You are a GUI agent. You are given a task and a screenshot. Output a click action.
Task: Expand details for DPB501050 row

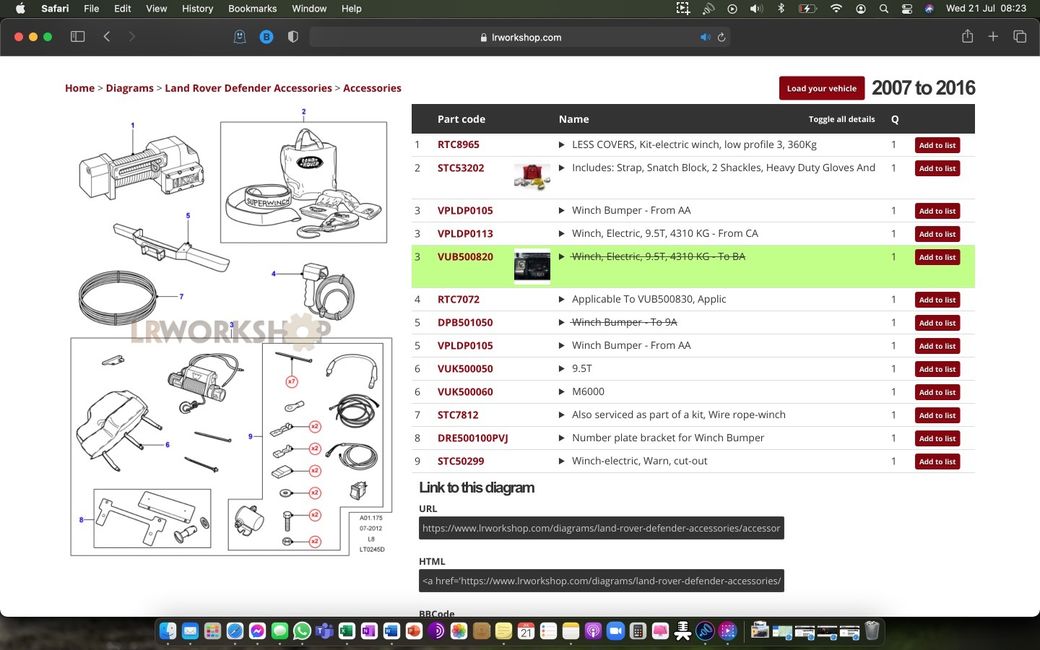coord(562,322)
